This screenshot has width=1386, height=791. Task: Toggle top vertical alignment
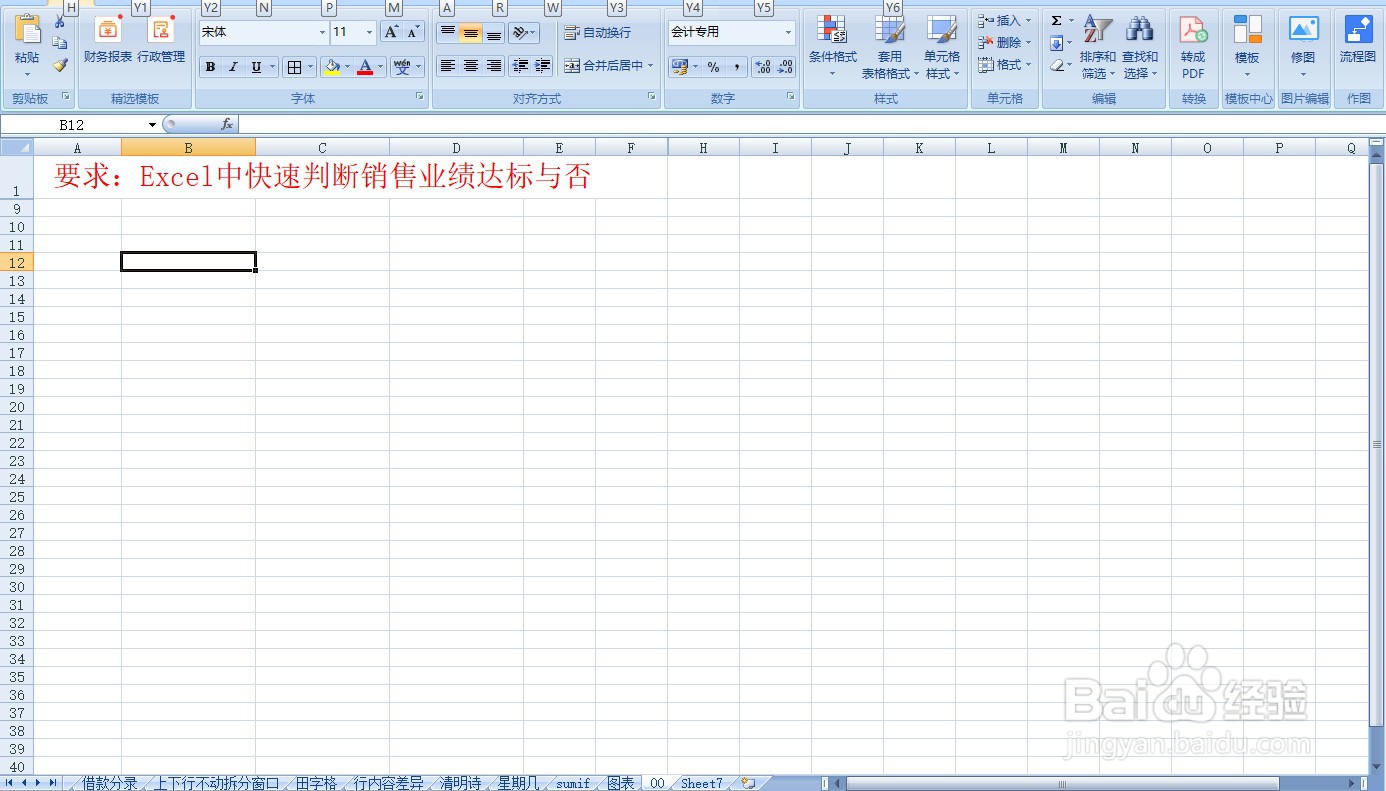(448, 33)
